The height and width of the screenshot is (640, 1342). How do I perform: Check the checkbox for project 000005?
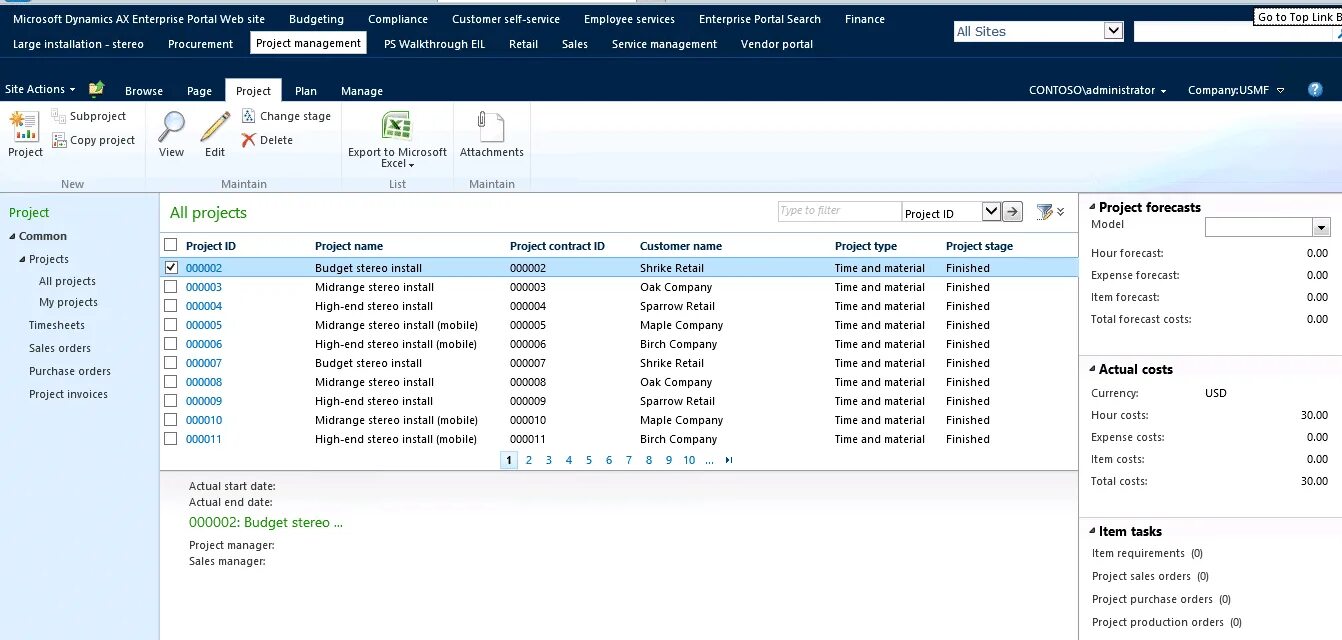pos(171,325)
